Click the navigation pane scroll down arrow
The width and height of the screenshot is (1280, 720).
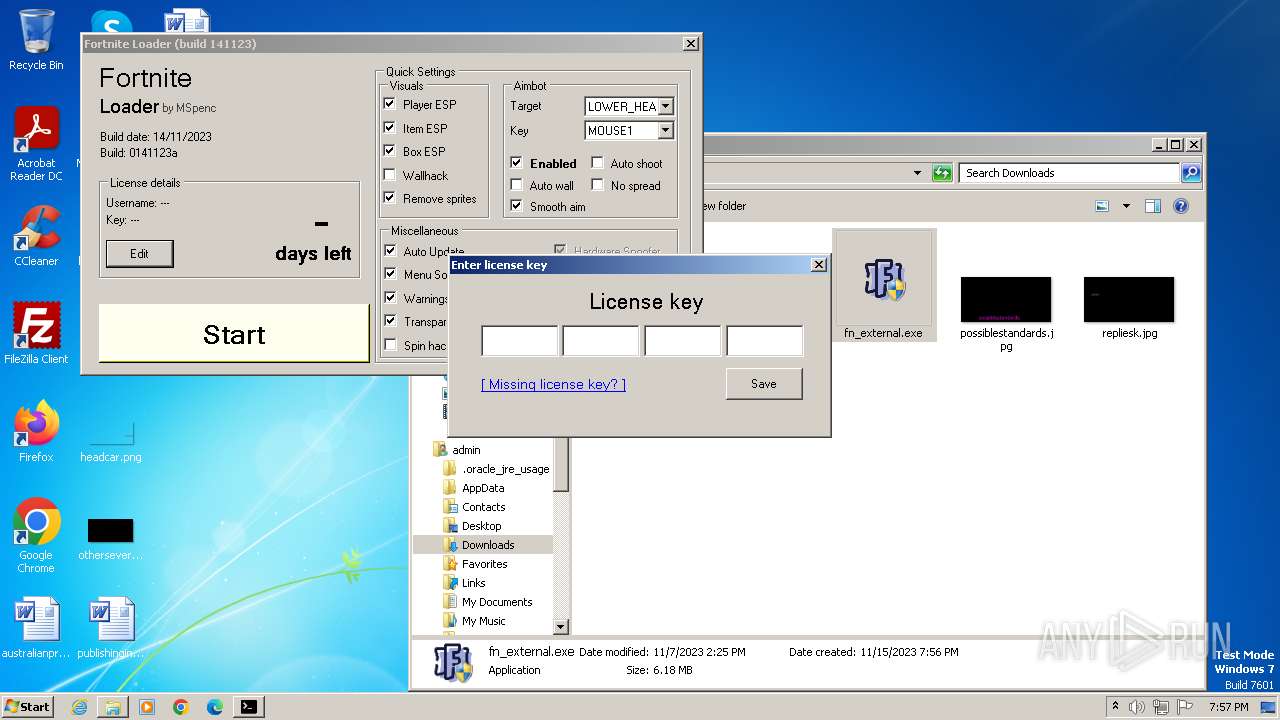pos(561,627)
